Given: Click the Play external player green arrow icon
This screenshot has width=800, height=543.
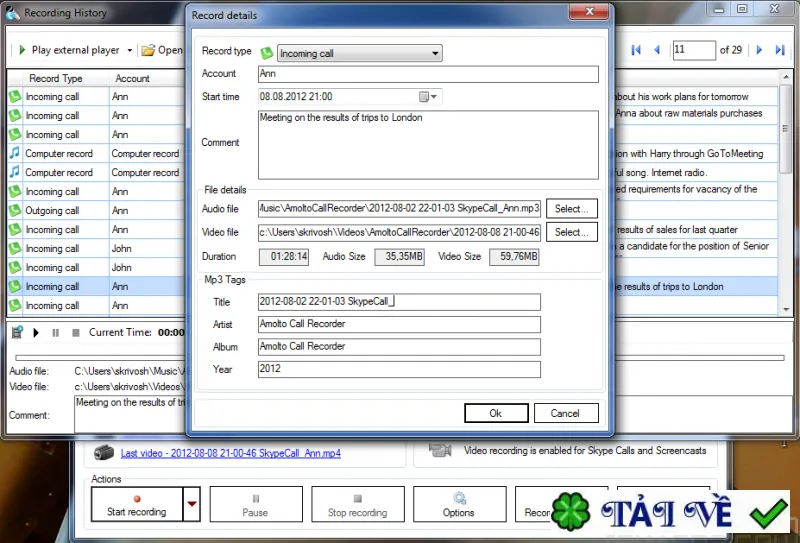Looking at the screenshot, I should [x=22, y=50].
